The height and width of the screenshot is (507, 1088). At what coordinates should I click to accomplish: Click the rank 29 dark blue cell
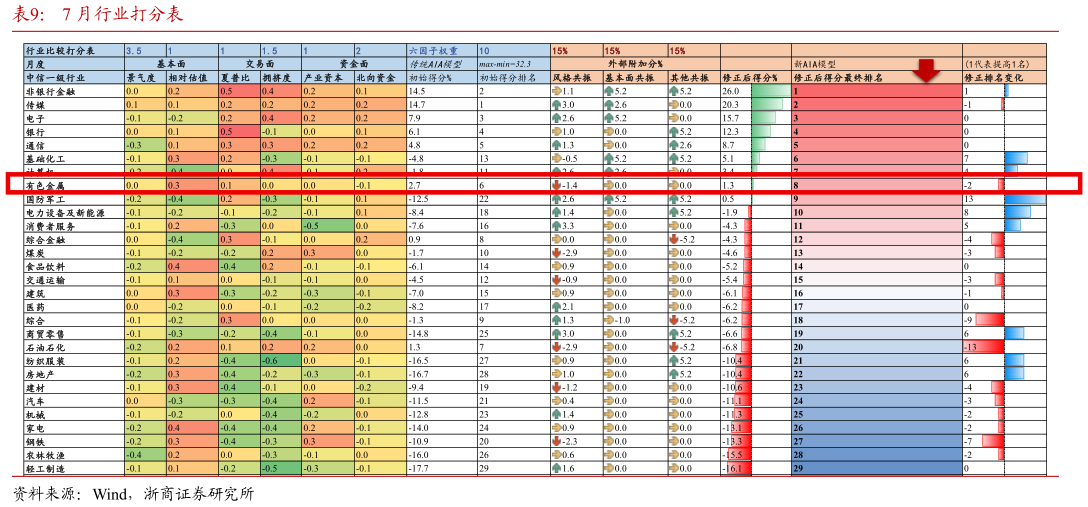pos(876,468)
